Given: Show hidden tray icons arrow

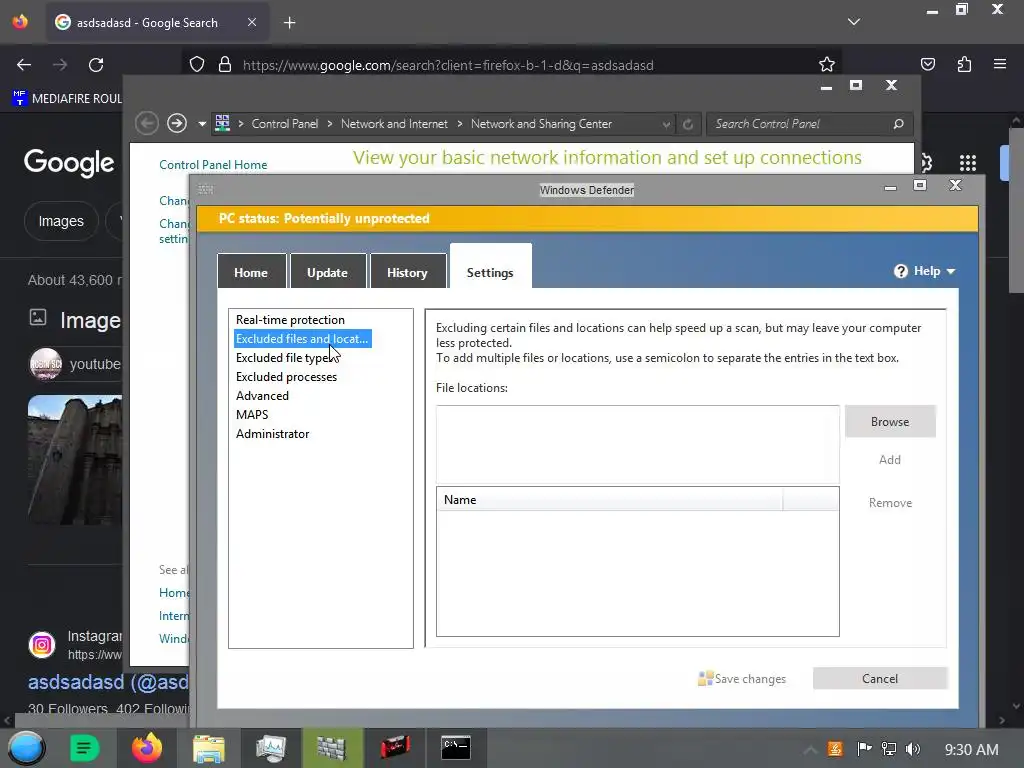Looking at the screenshot, I should (x=810, y=750).
